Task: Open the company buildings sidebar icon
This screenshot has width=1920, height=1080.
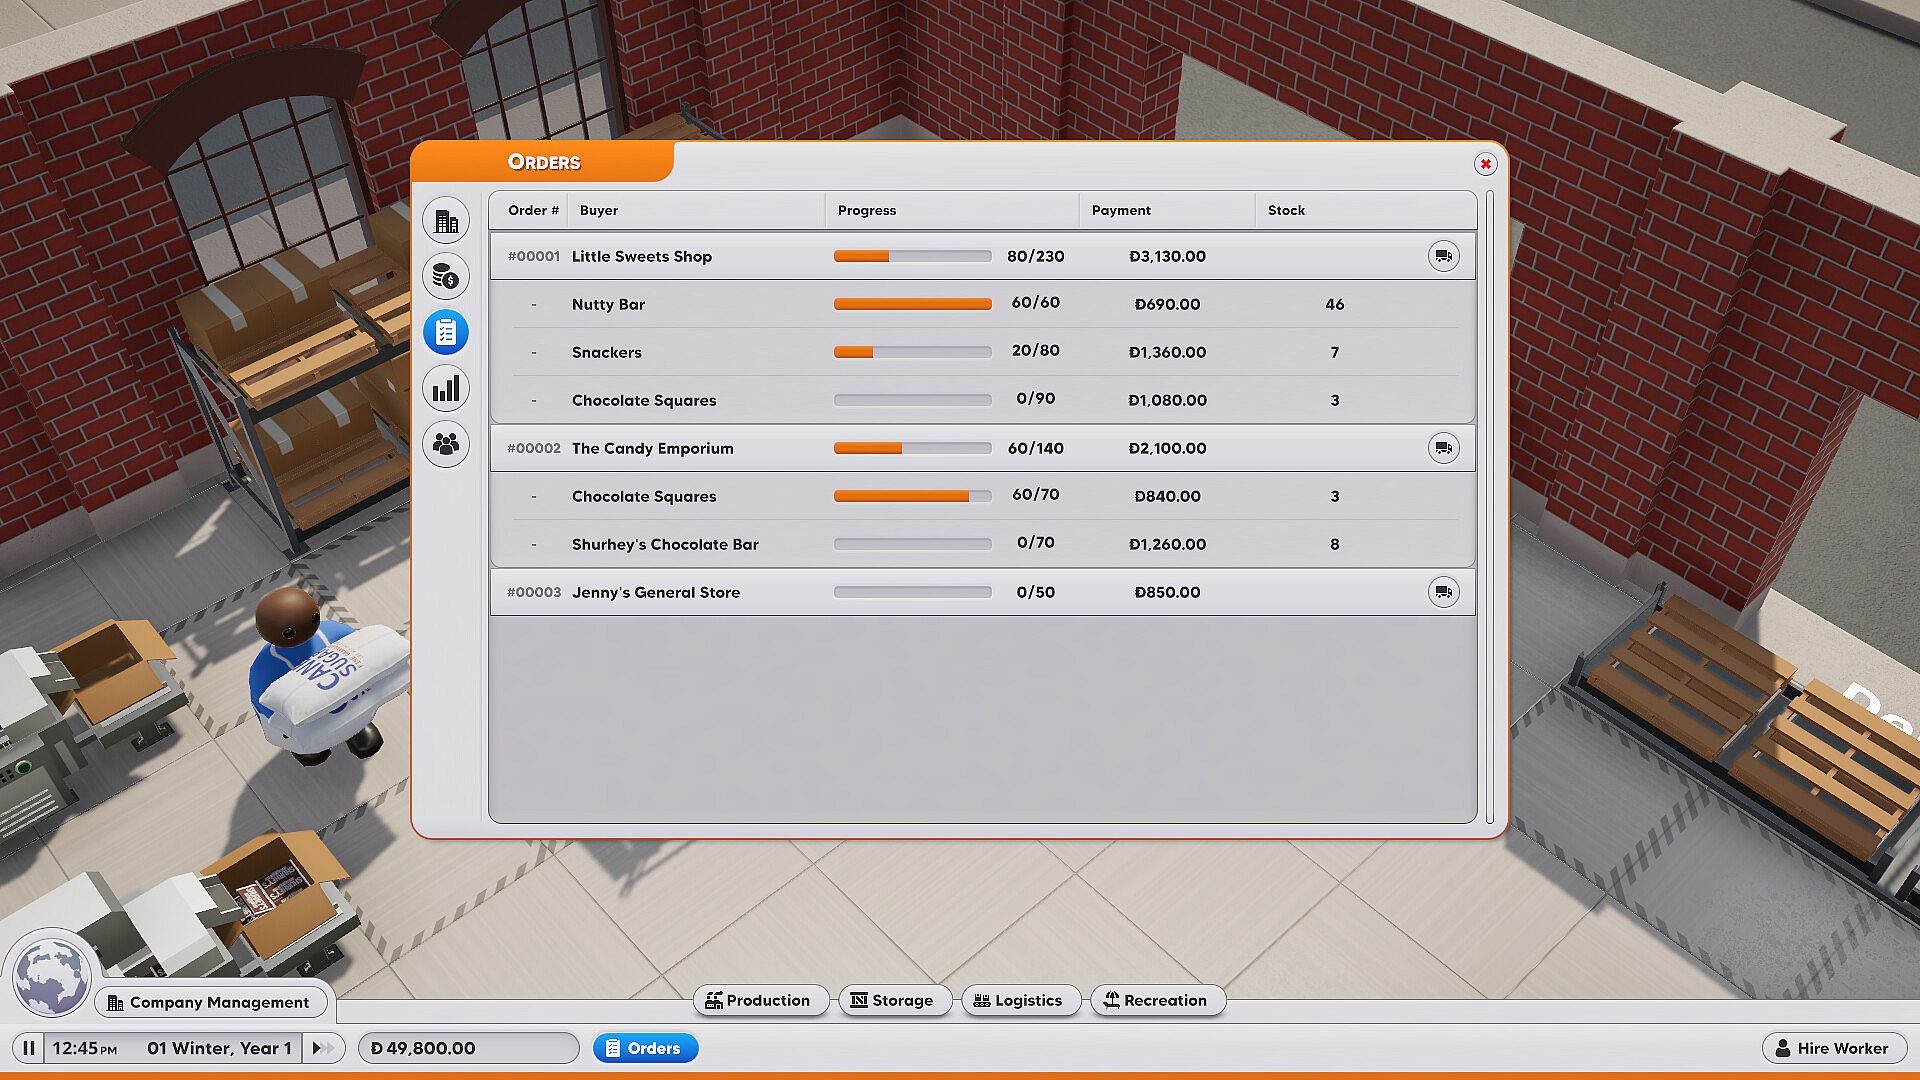Action: [x=446, y=221]
